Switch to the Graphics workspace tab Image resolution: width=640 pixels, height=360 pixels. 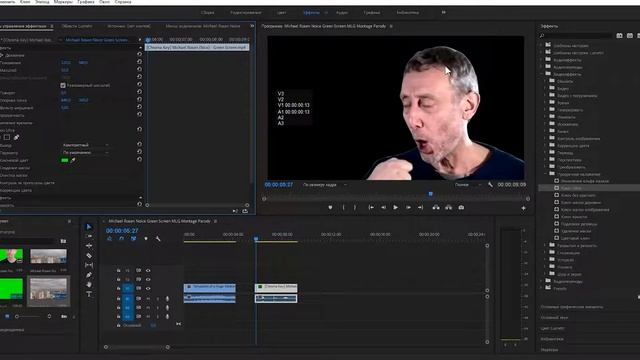[x=371, y=13]
